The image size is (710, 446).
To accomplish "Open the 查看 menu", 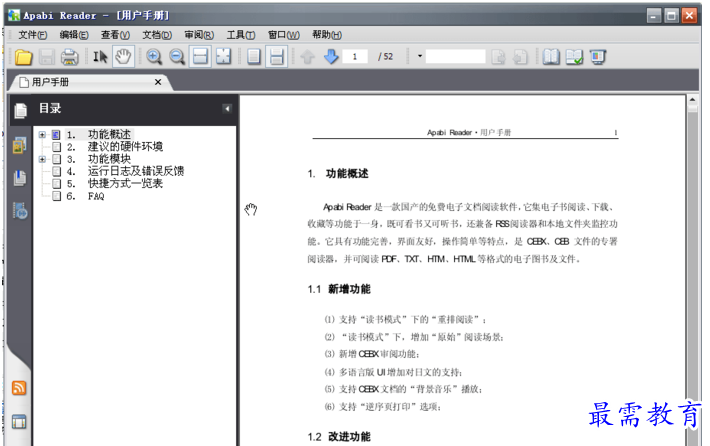I will pos(115,35).
